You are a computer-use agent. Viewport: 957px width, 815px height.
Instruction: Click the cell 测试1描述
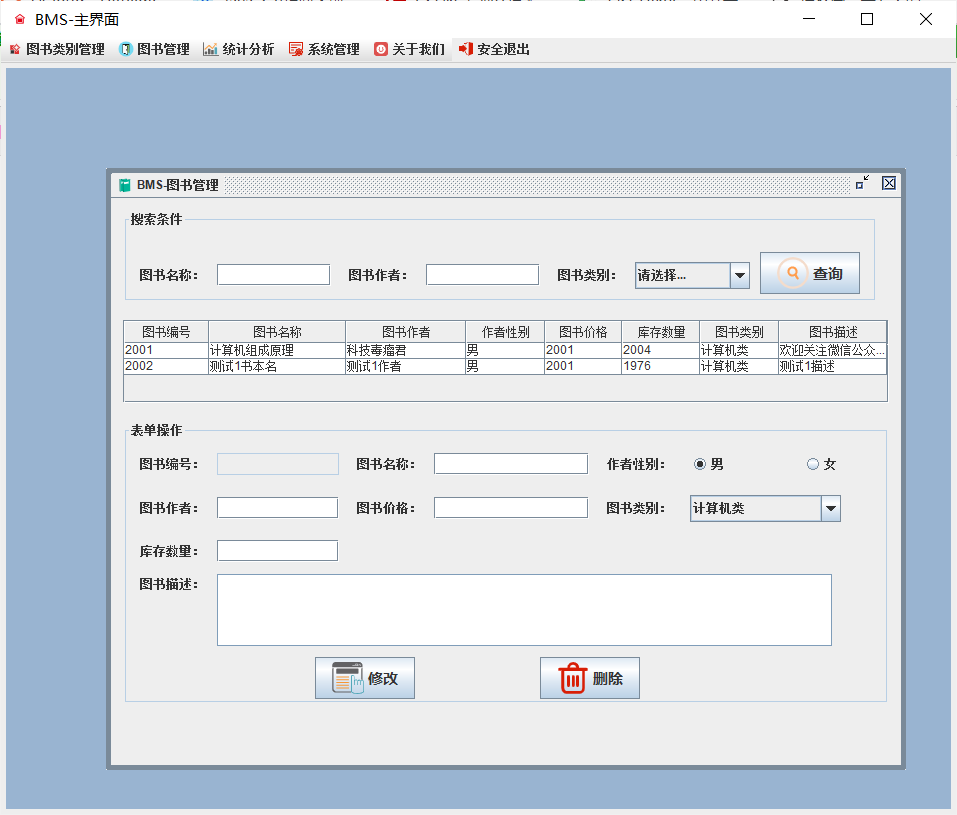coord(832,366)
